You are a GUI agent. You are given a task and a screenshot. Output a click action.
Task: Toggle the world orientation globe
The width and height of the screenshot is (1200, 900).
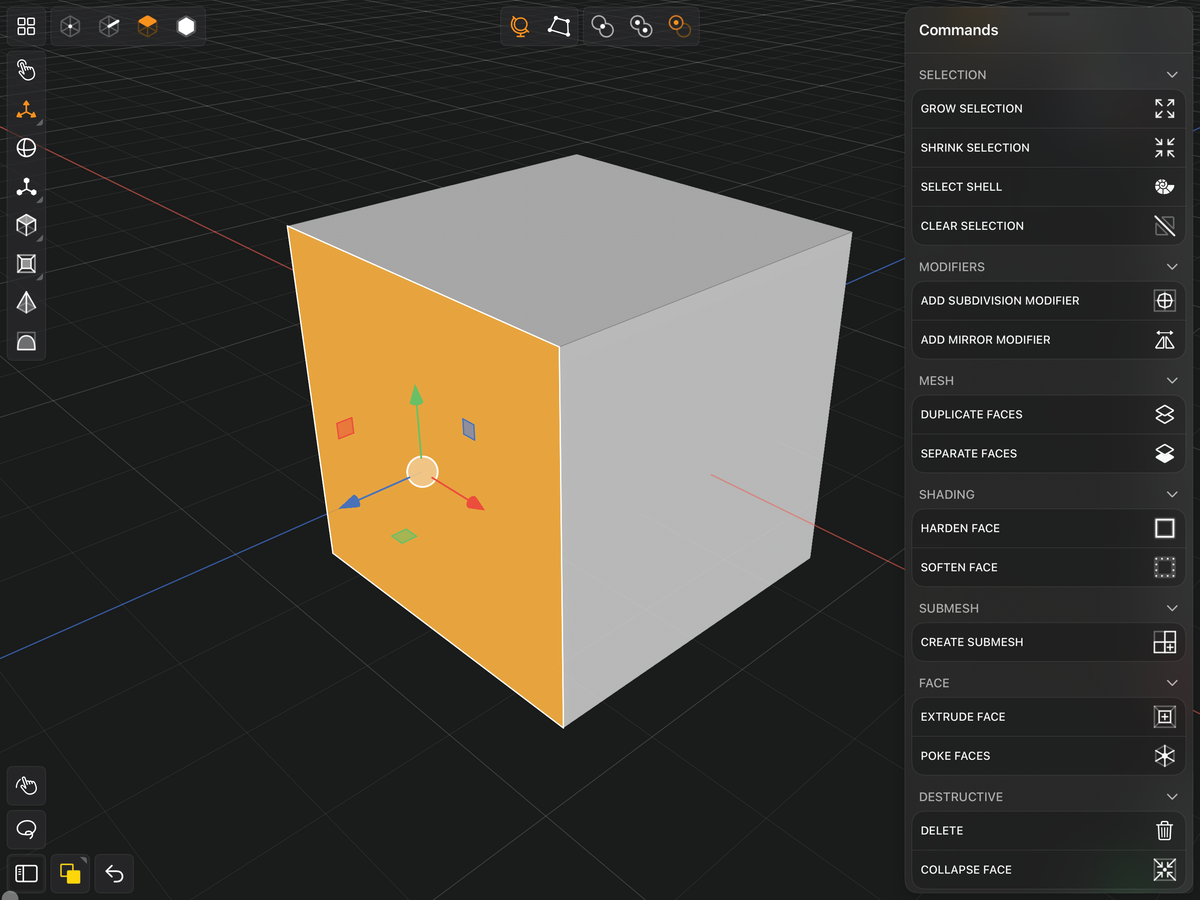point(519,26)
